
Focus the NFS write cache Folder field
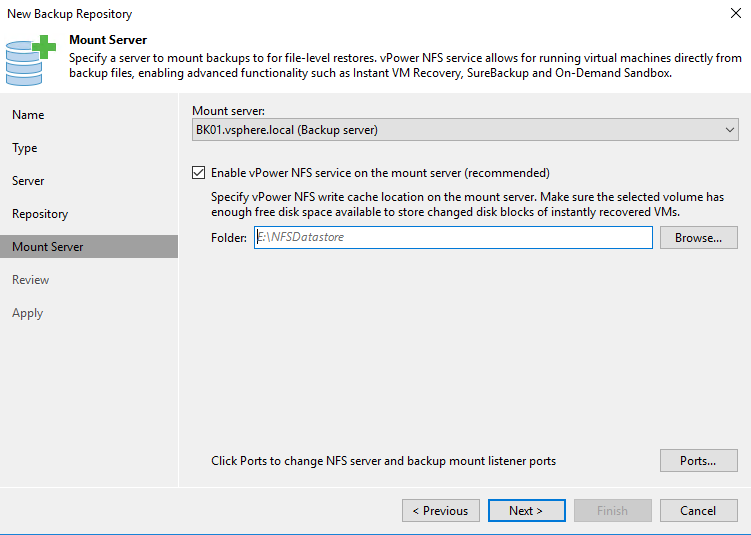tap(453, 237)
